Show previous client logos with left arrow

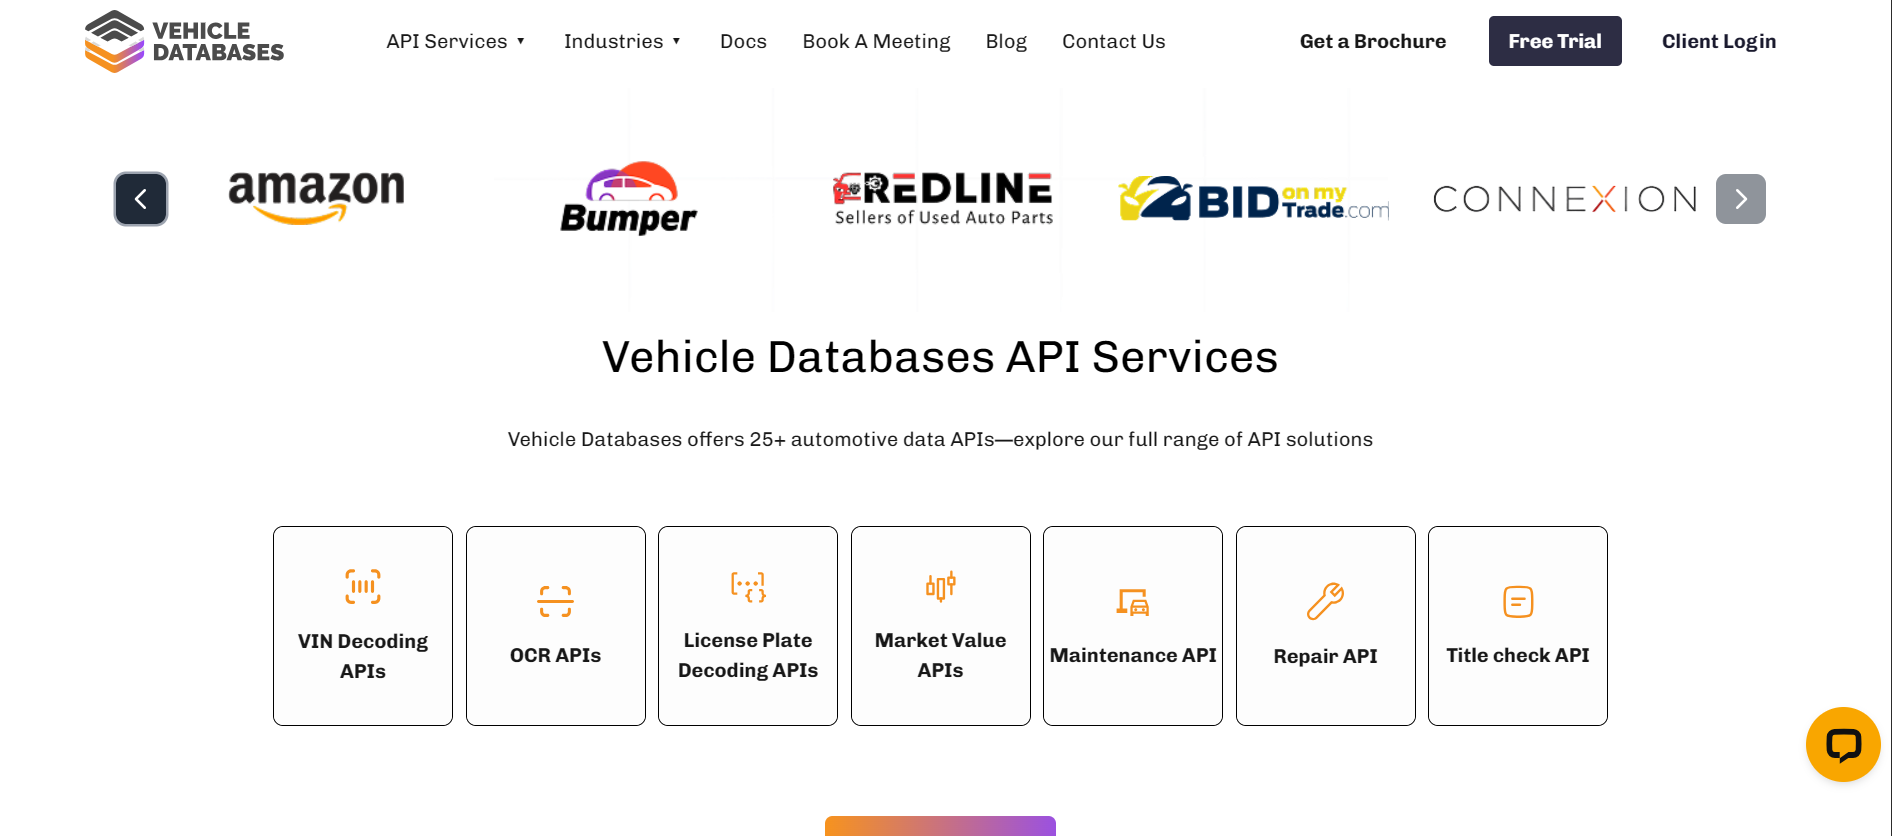(141, 199)
